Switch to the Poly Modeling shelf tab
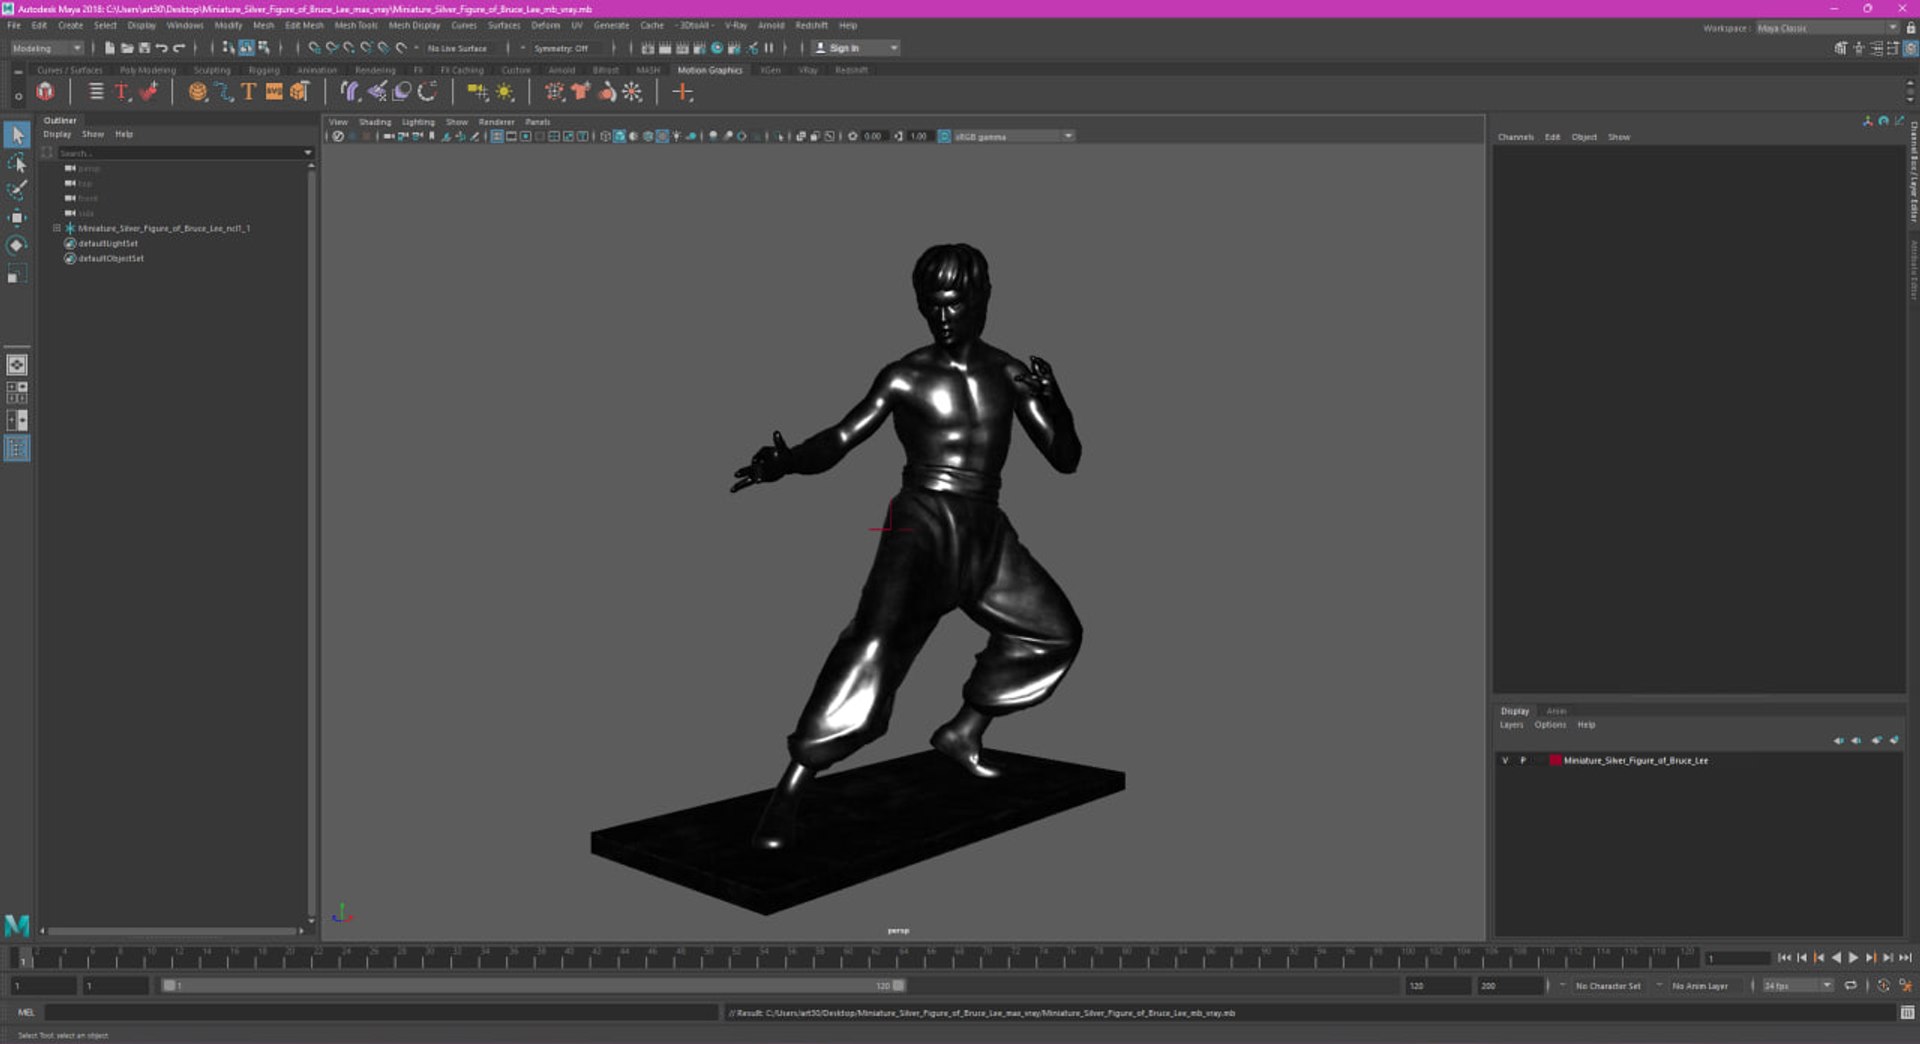Viewport: 1920px width, 1044px height. click(147, 71)
